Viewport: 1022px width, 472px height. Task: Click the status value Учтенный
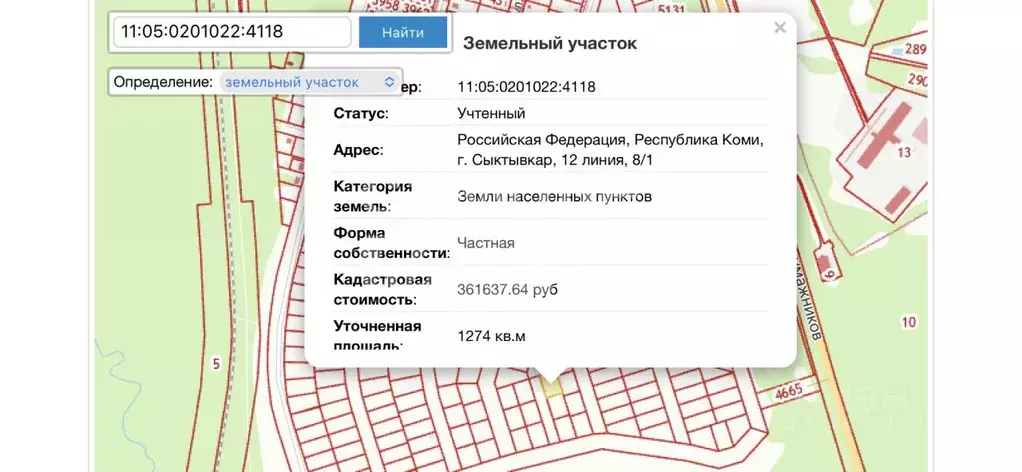[x=491, y=113]
